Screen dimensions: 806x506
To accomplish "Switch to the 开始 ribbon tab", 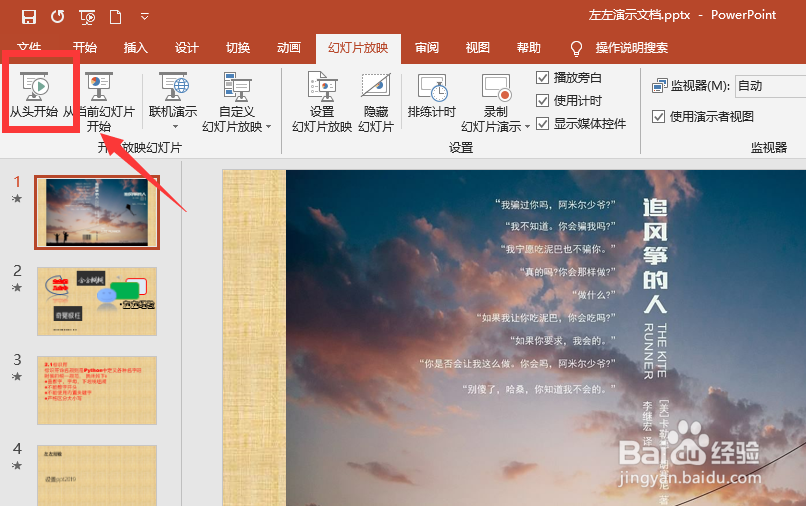I will click(85, 48).
